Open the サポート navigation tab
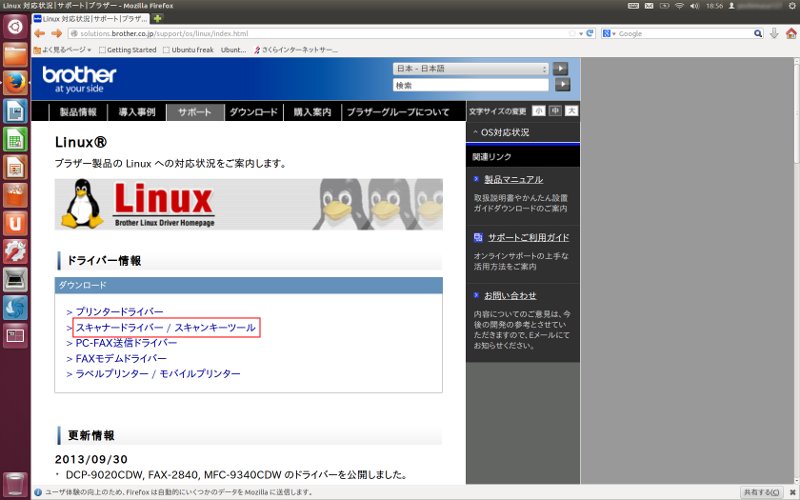The width and height of the screenshot is (800, 500). pos(195,112)
